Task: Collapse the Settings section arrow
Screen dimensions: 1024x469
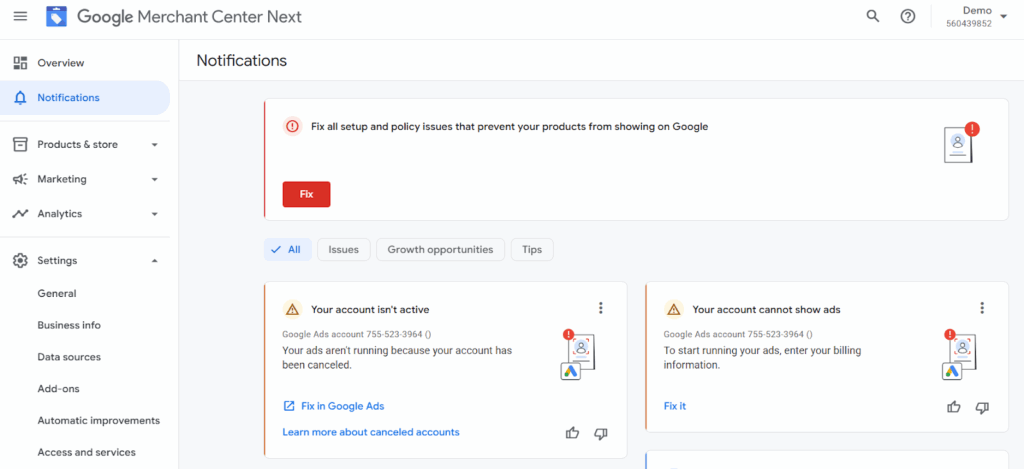Action: coord(155,261)
